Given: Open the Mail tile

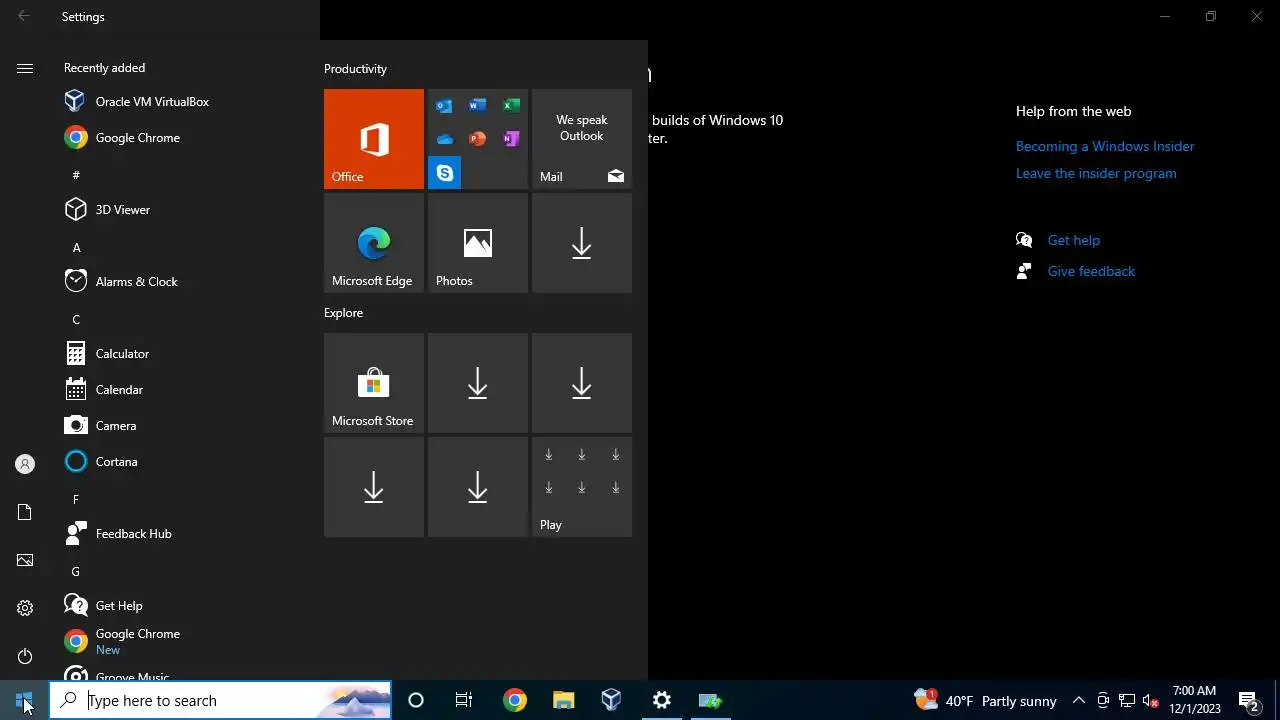Looking at the screenshot, I should coord(582,139).
